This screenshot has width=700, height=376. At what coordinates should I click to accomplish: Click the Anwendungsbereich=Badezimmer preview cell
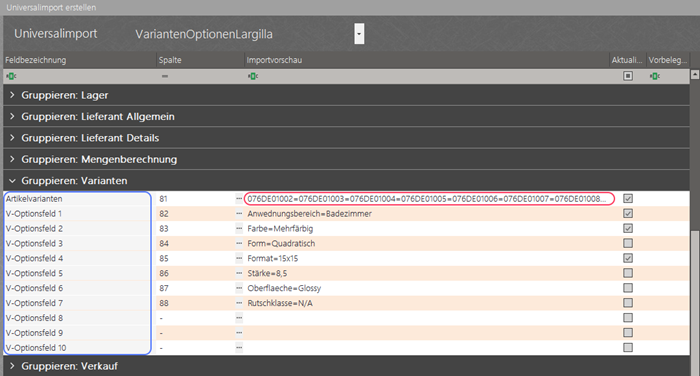[309, 213]
